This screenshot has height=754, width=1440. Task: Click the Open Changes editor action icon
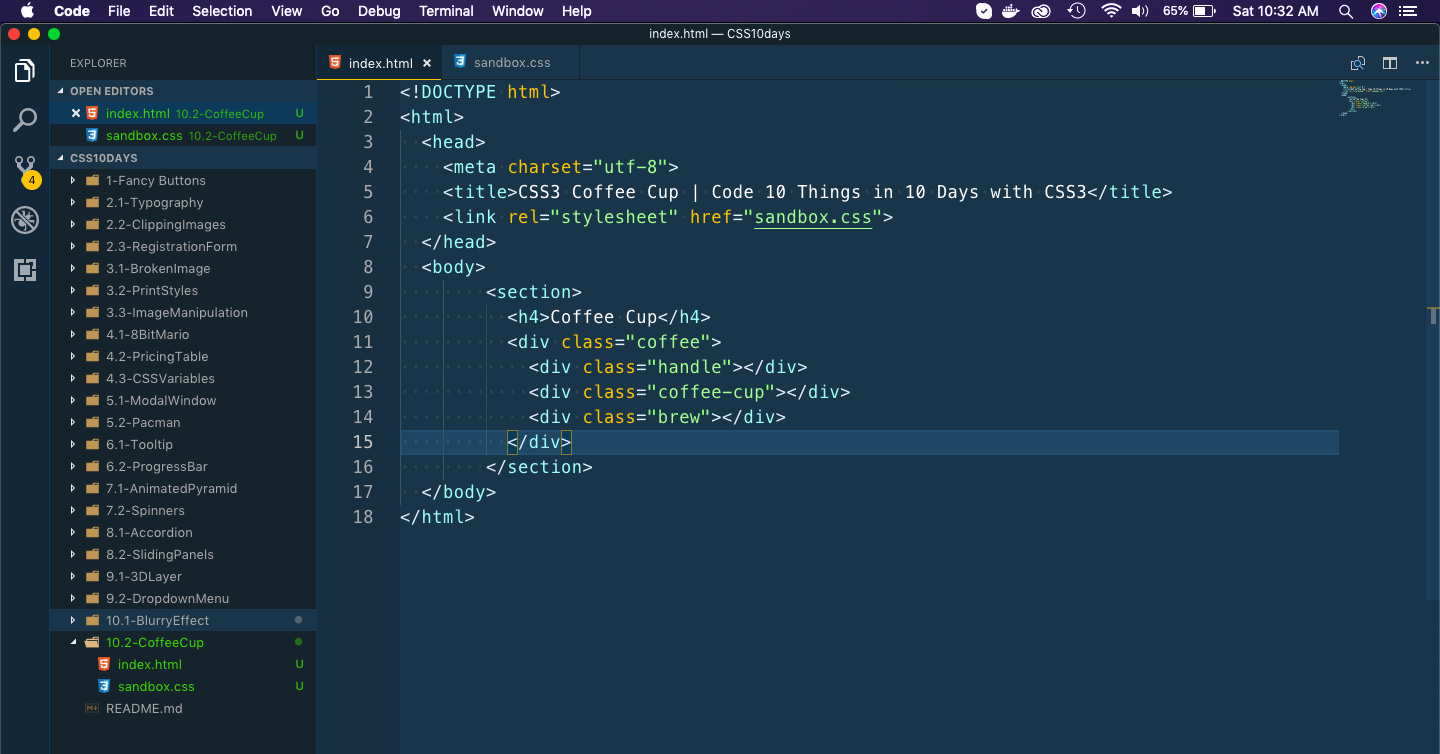[x=1357, y=62]
